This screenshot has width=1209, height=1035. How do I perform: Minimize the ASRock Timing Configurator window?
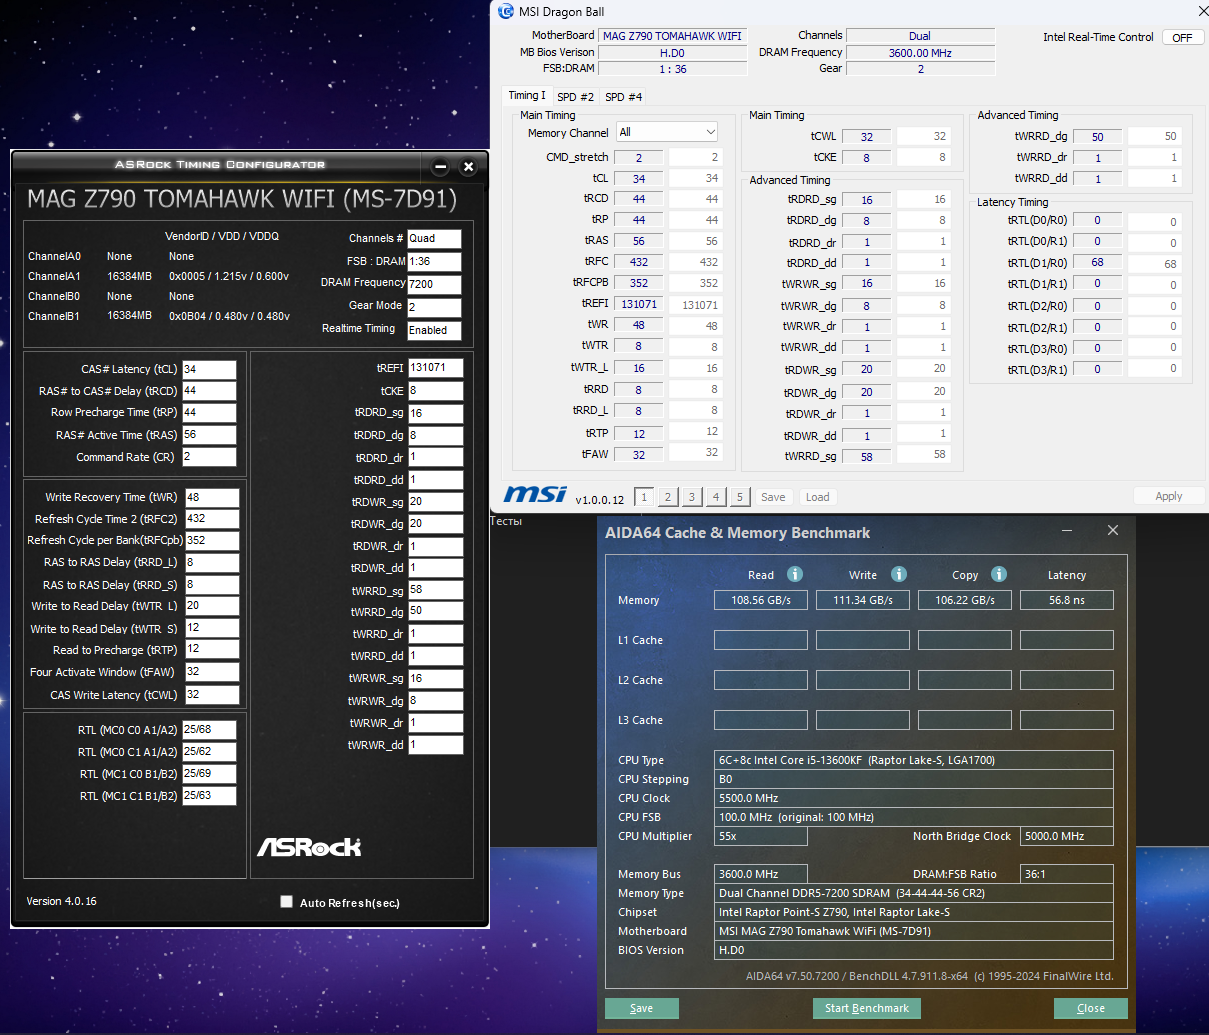(x=441, y=166)
